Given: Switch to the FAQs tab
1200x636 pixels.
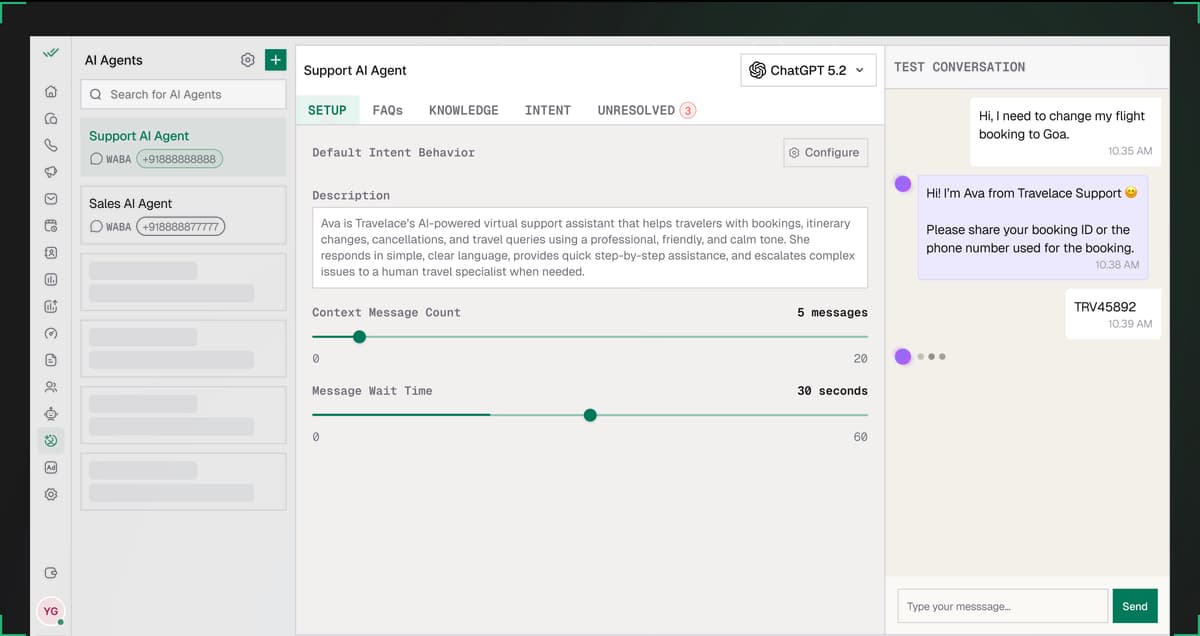Looking at the screenshot, I should point(388,110).
